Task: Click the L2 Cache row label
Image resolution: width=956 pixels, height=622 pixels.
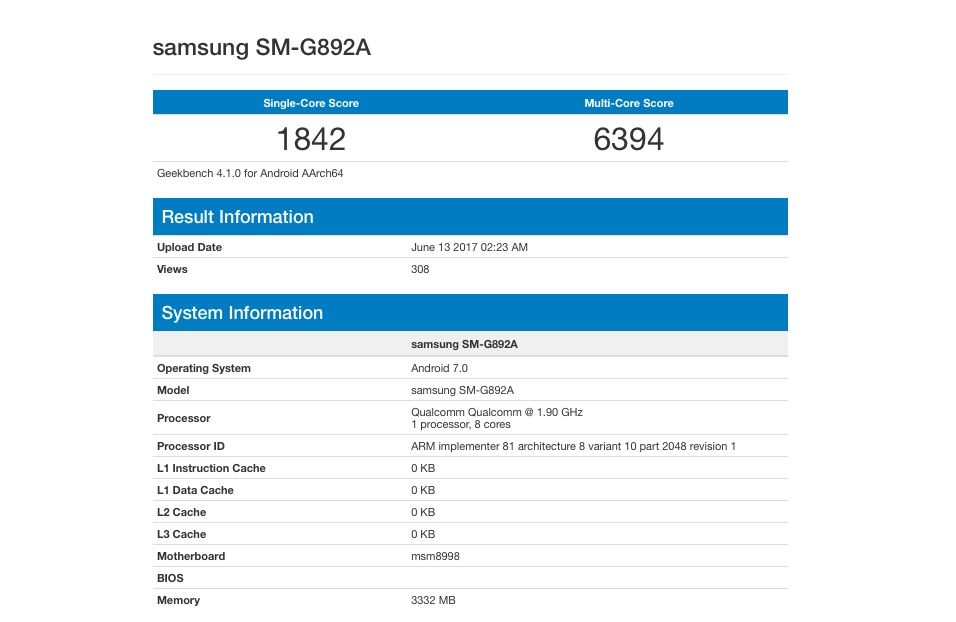Action: [181, 512]
